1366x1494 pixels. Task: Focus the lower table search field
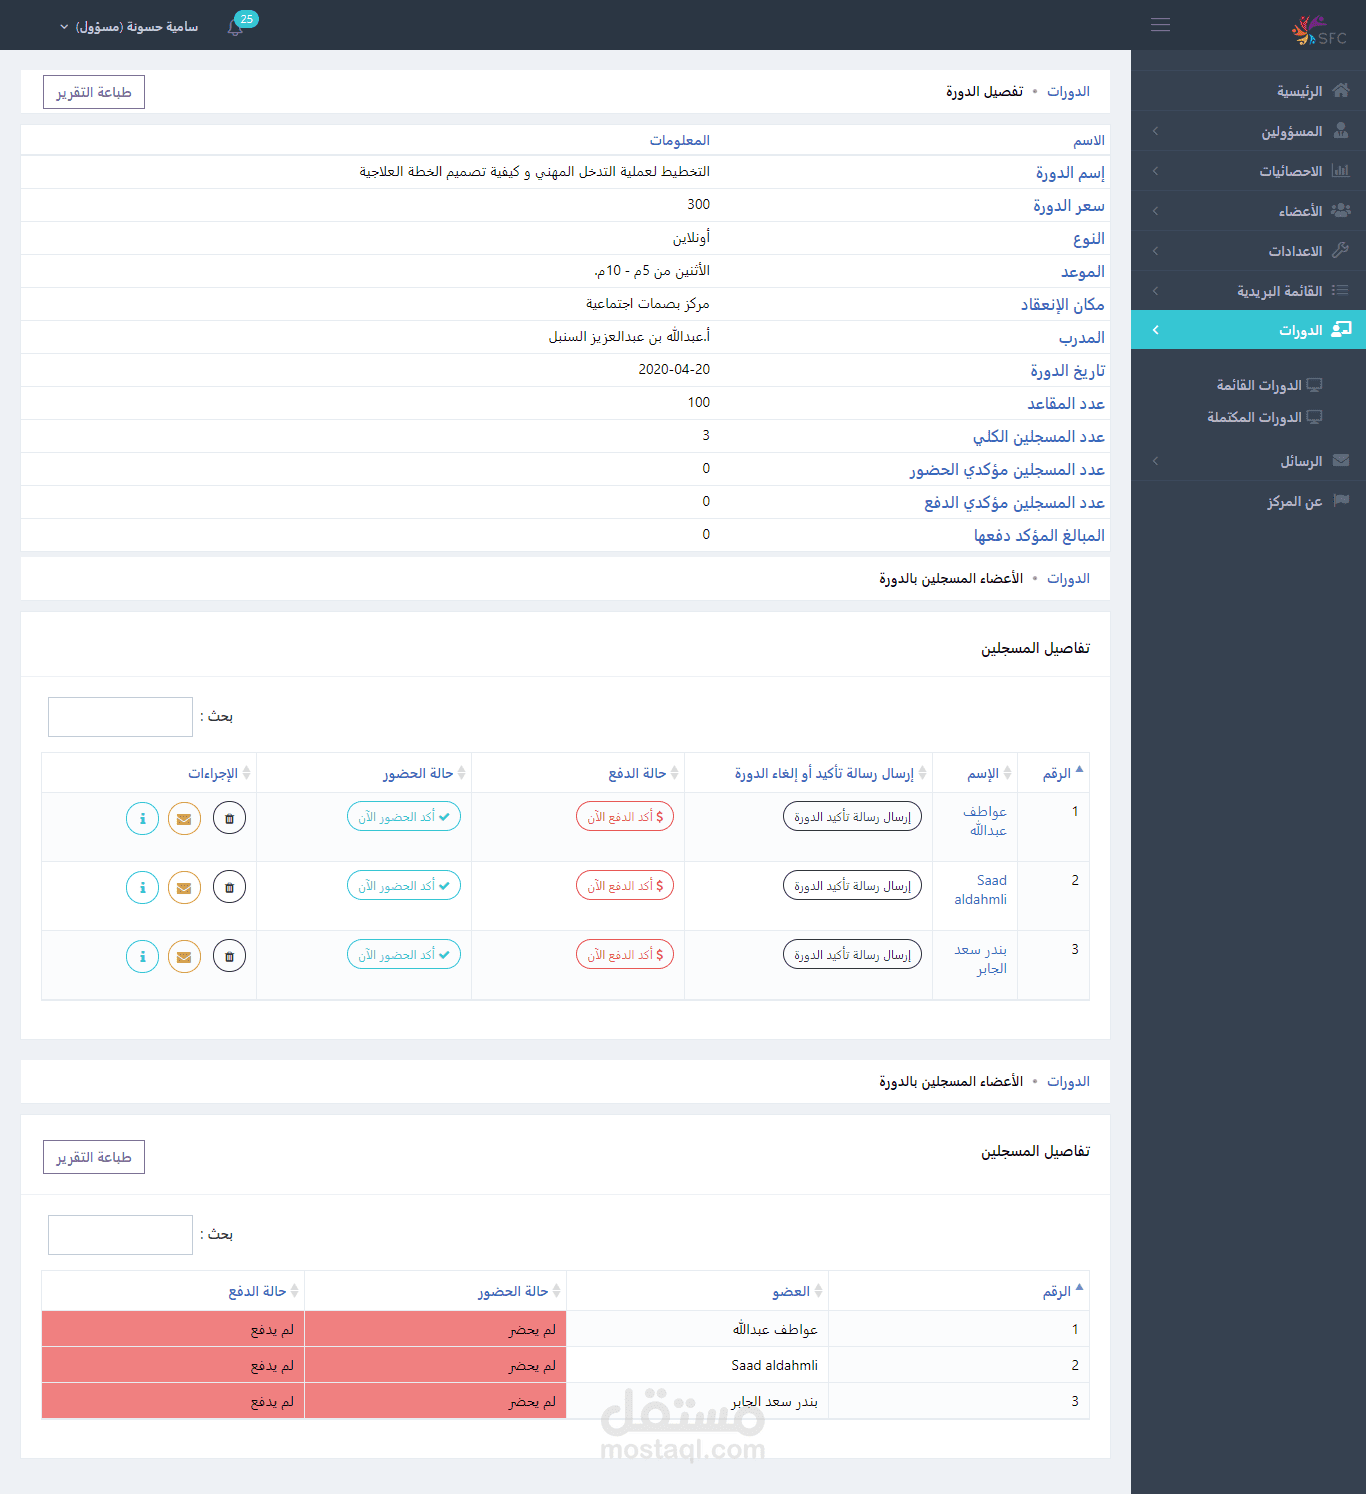(120, 1235)
